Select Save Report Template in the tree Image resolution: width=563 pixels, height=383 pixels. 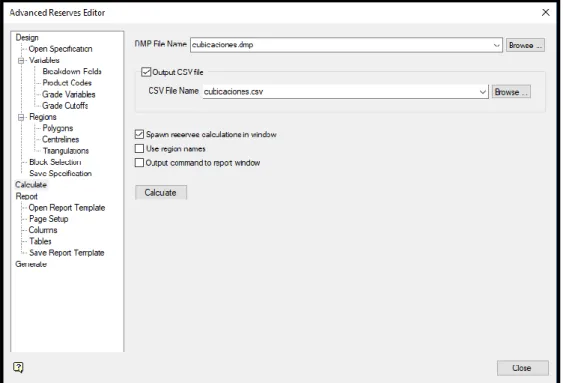(x=67, y=253)
